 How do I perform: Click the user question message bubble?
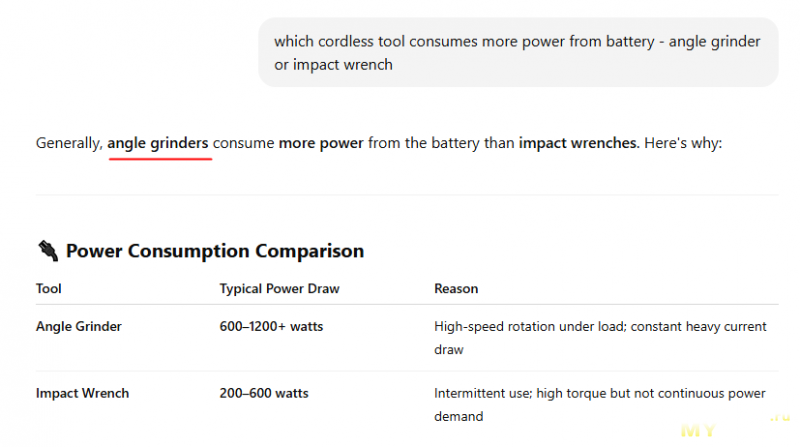click(x=518, y=53)
